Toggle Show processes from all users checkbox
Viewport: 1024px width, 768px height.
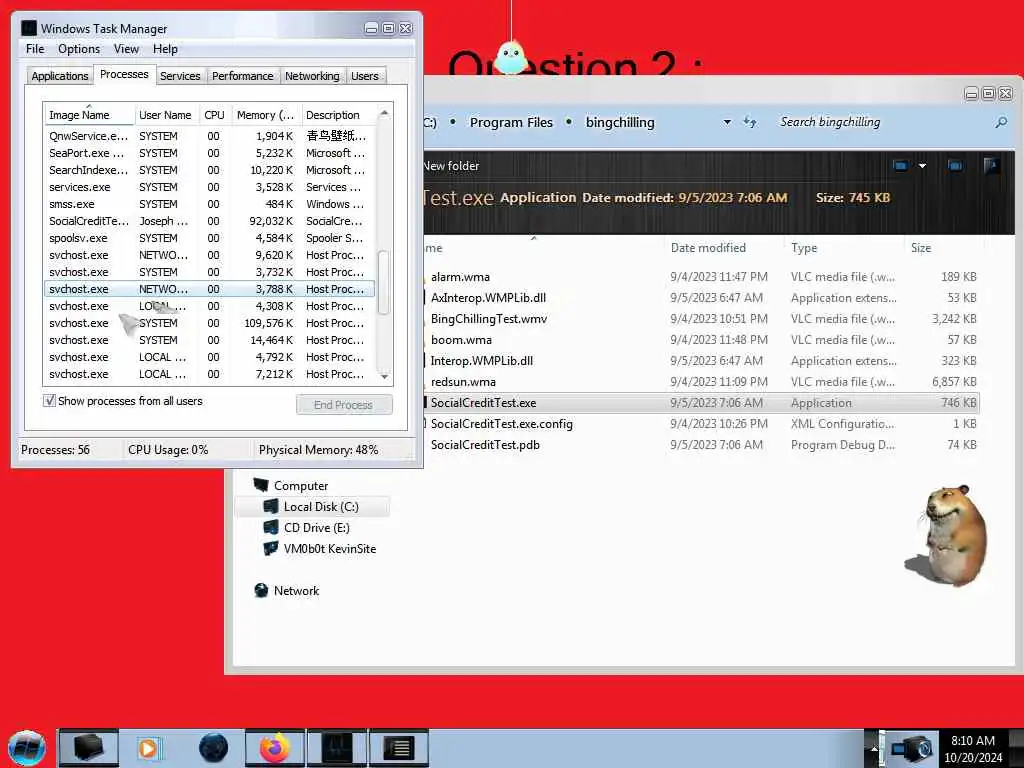coord(49,401)
